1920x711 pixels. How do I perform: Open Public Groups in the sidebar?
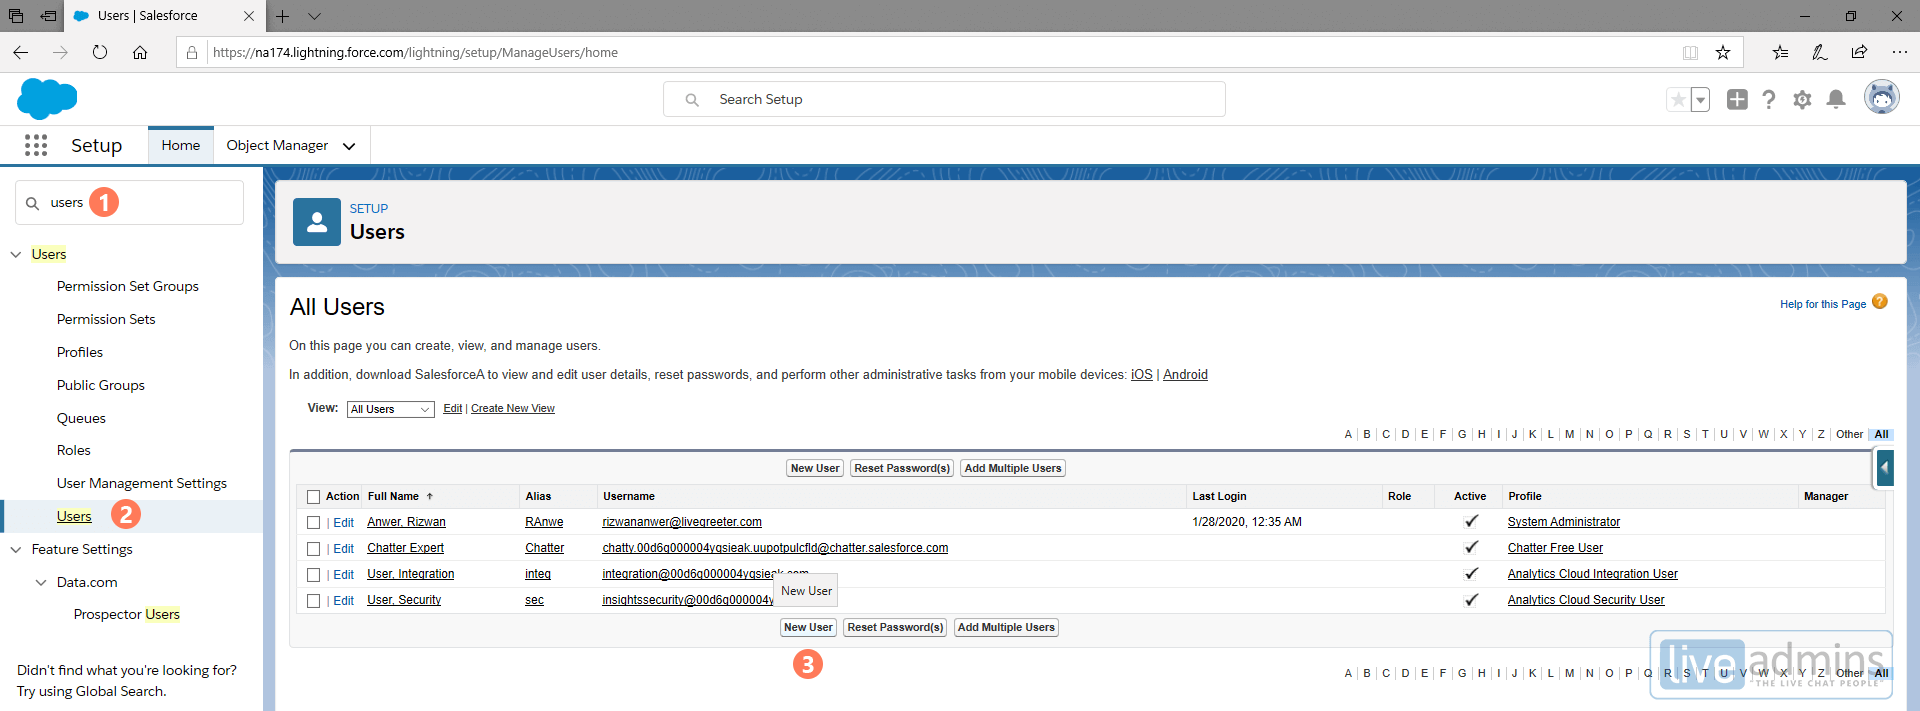tap(101, 385)
